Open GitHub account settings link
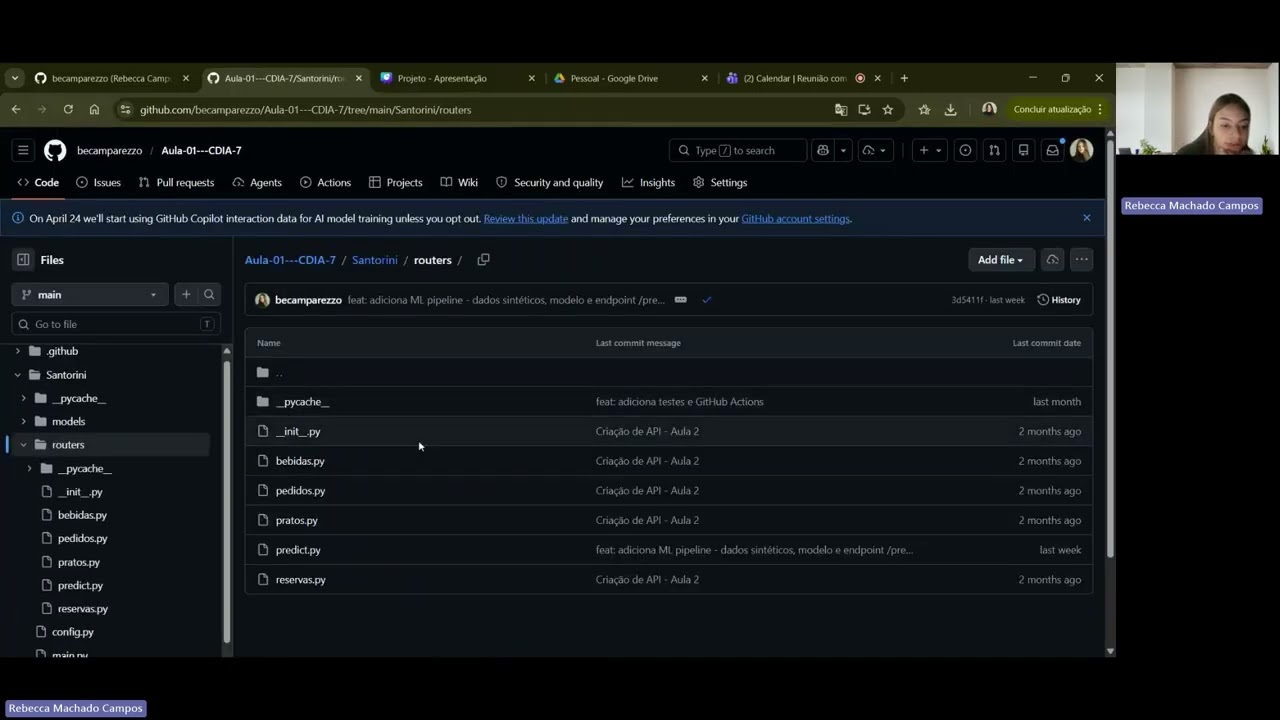This screenshot has width=1280, height=720. (795, 218)
